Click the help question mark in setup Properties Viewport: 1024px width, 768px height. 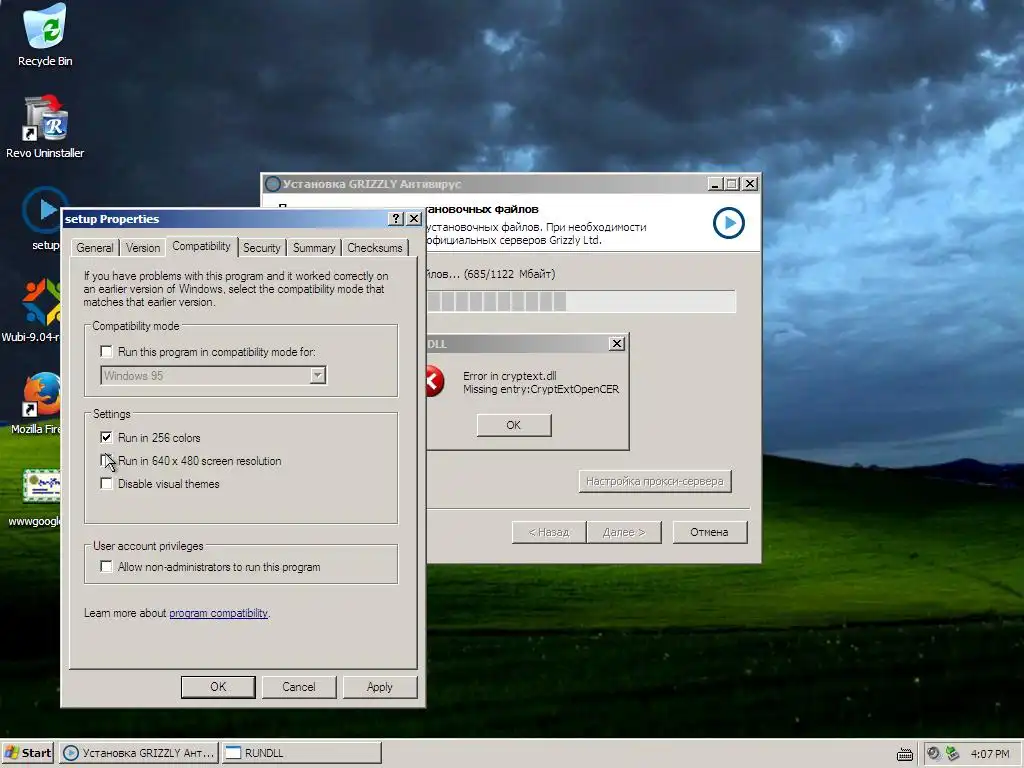click(x=396, y=219)
